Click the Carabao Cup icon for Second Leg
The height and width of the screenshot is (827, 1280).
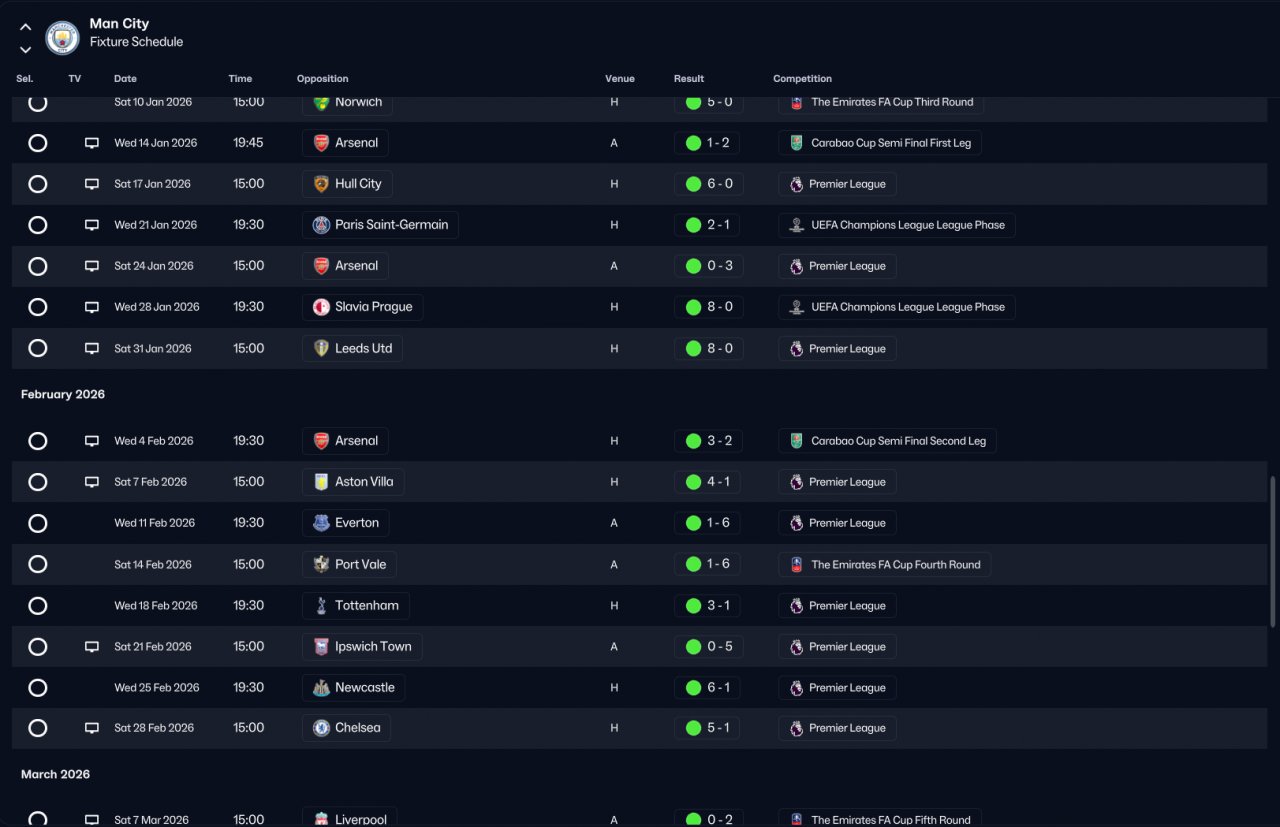tap(796, 441)
